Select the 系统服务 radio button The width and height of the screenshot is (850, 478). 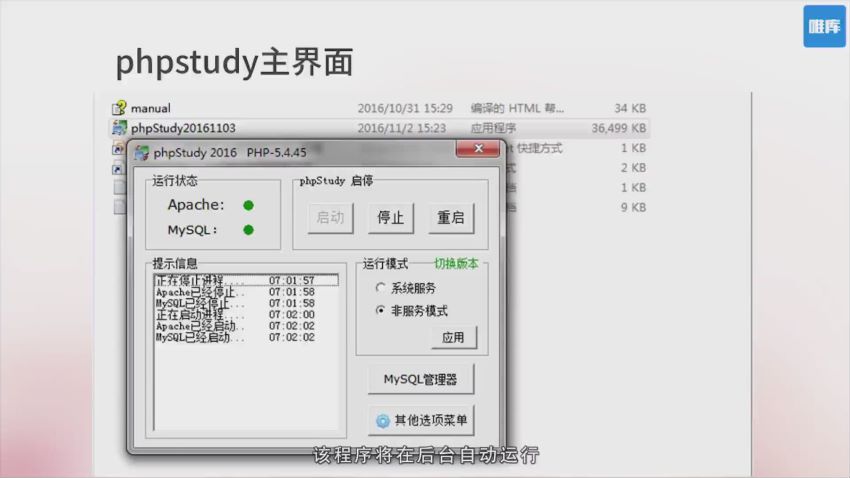click(381, 288)
